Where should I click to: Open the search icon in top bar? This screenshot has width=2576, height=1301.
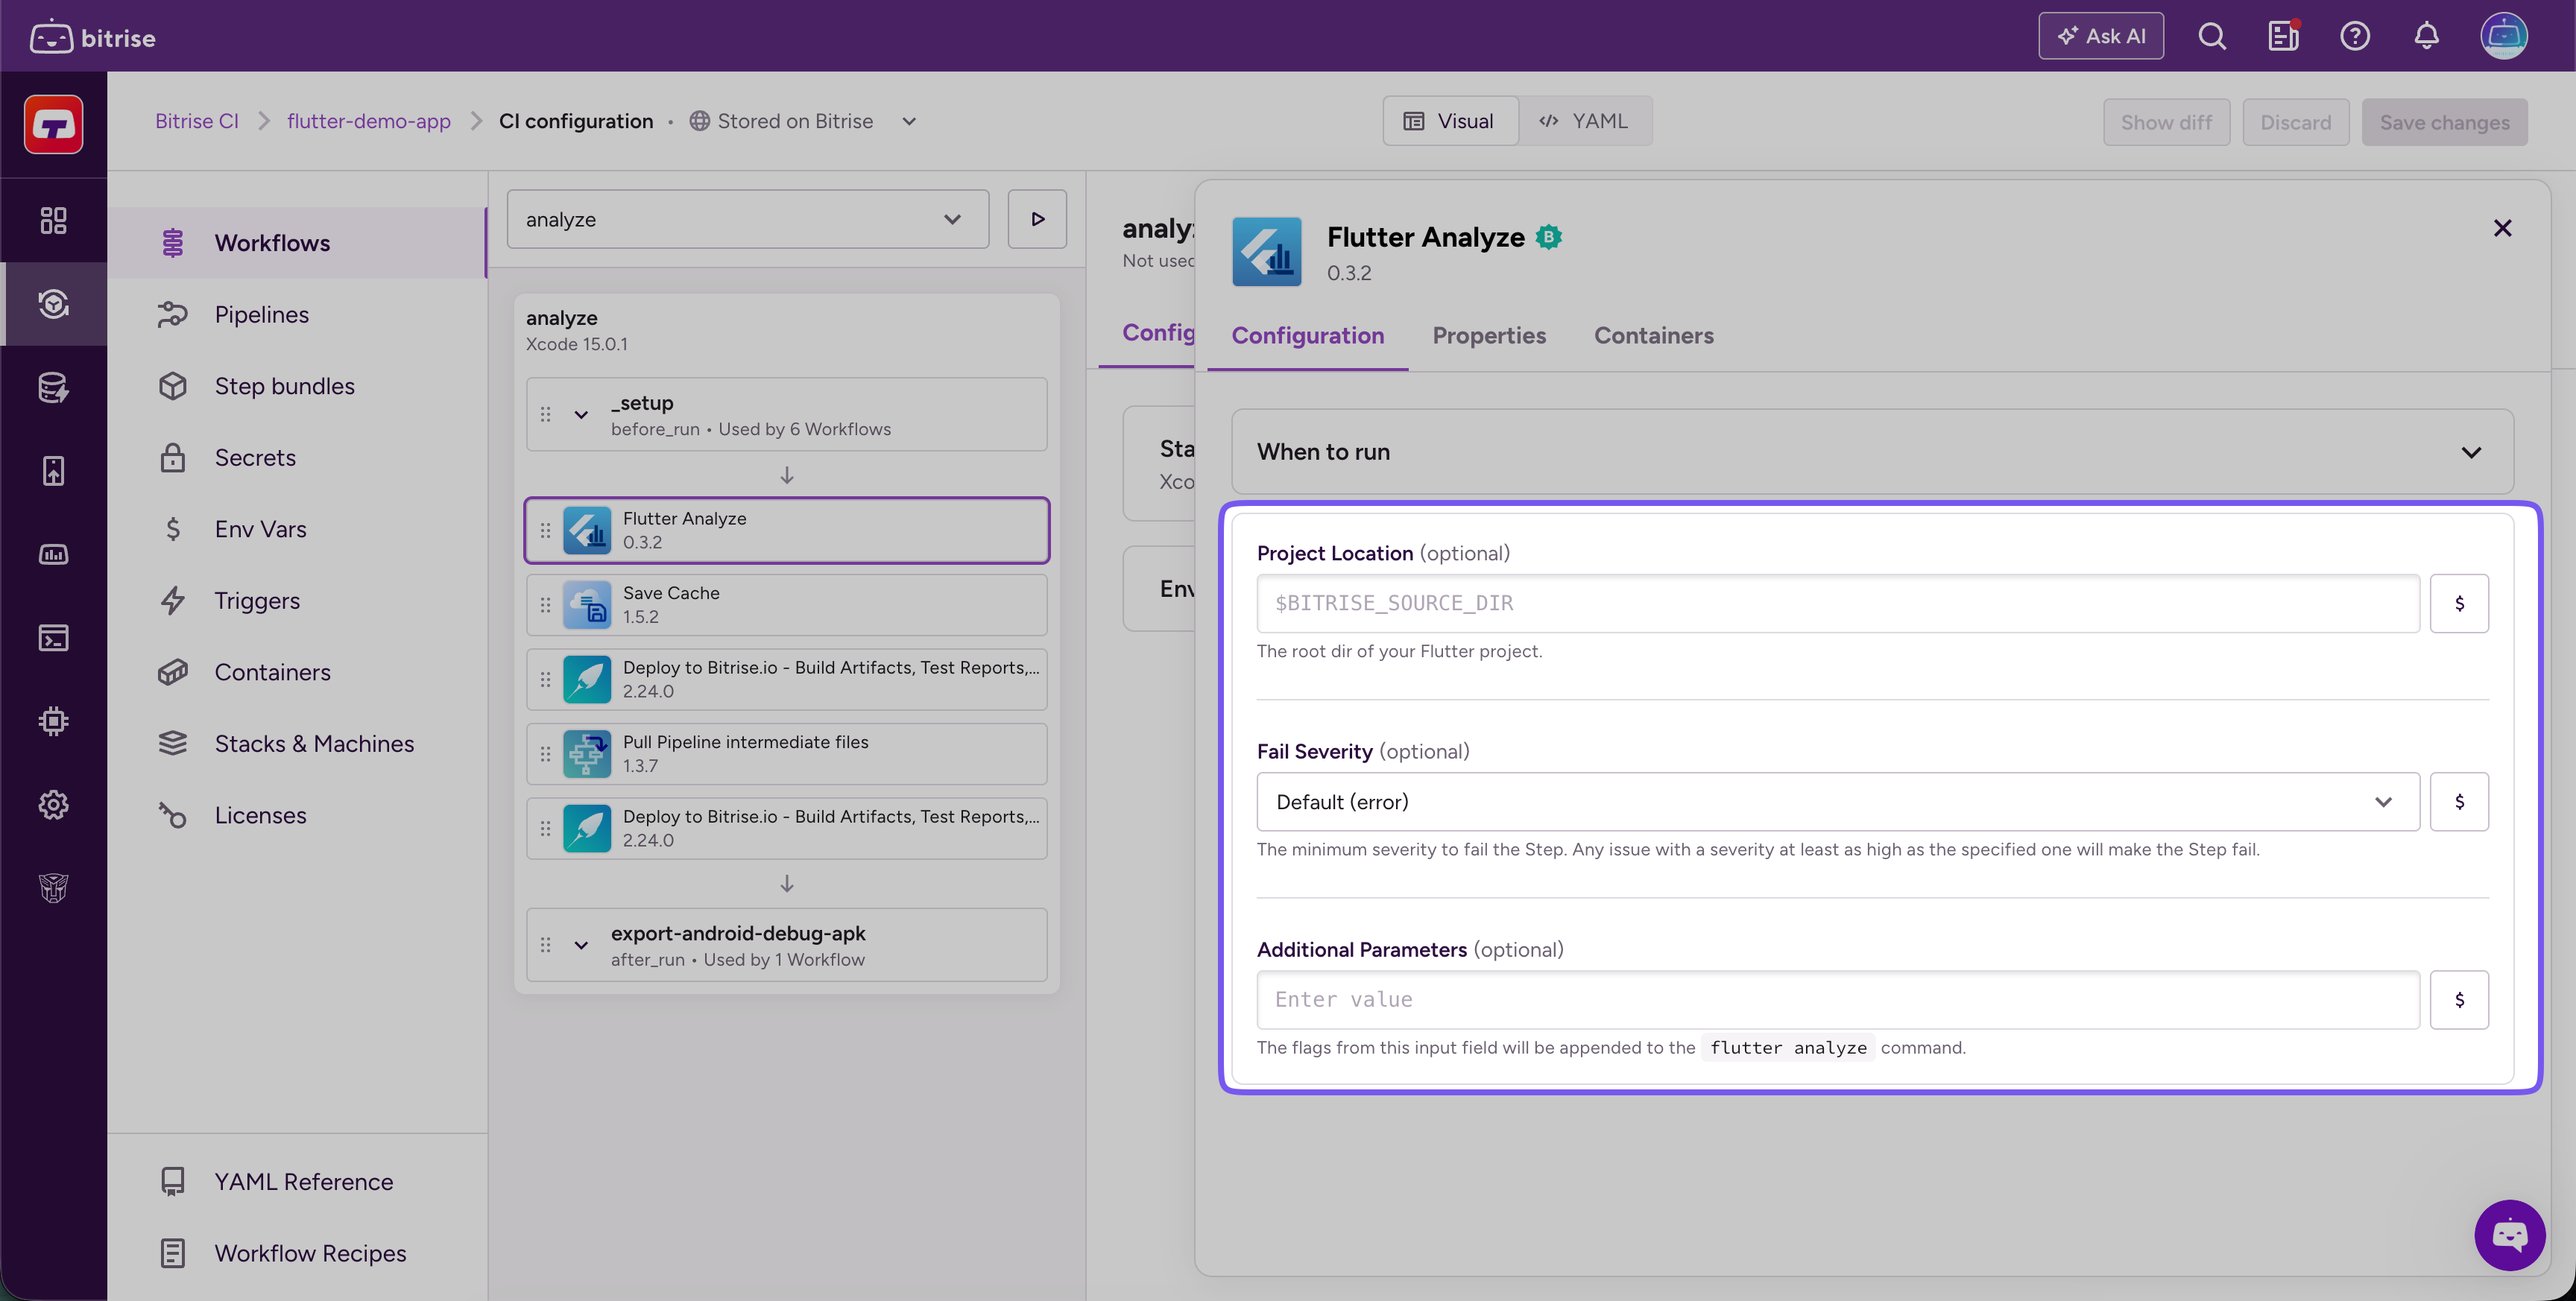2212,37
